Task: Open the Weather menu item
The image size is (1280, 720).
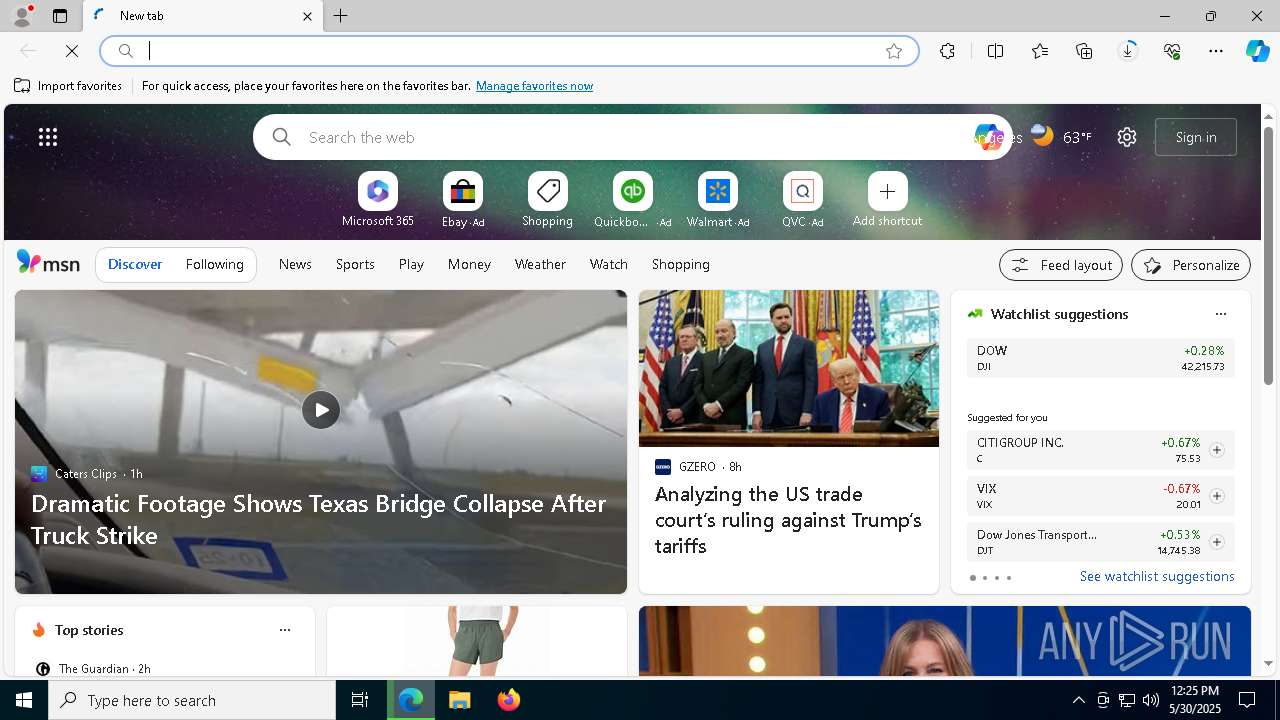Action: pos(540,264)
